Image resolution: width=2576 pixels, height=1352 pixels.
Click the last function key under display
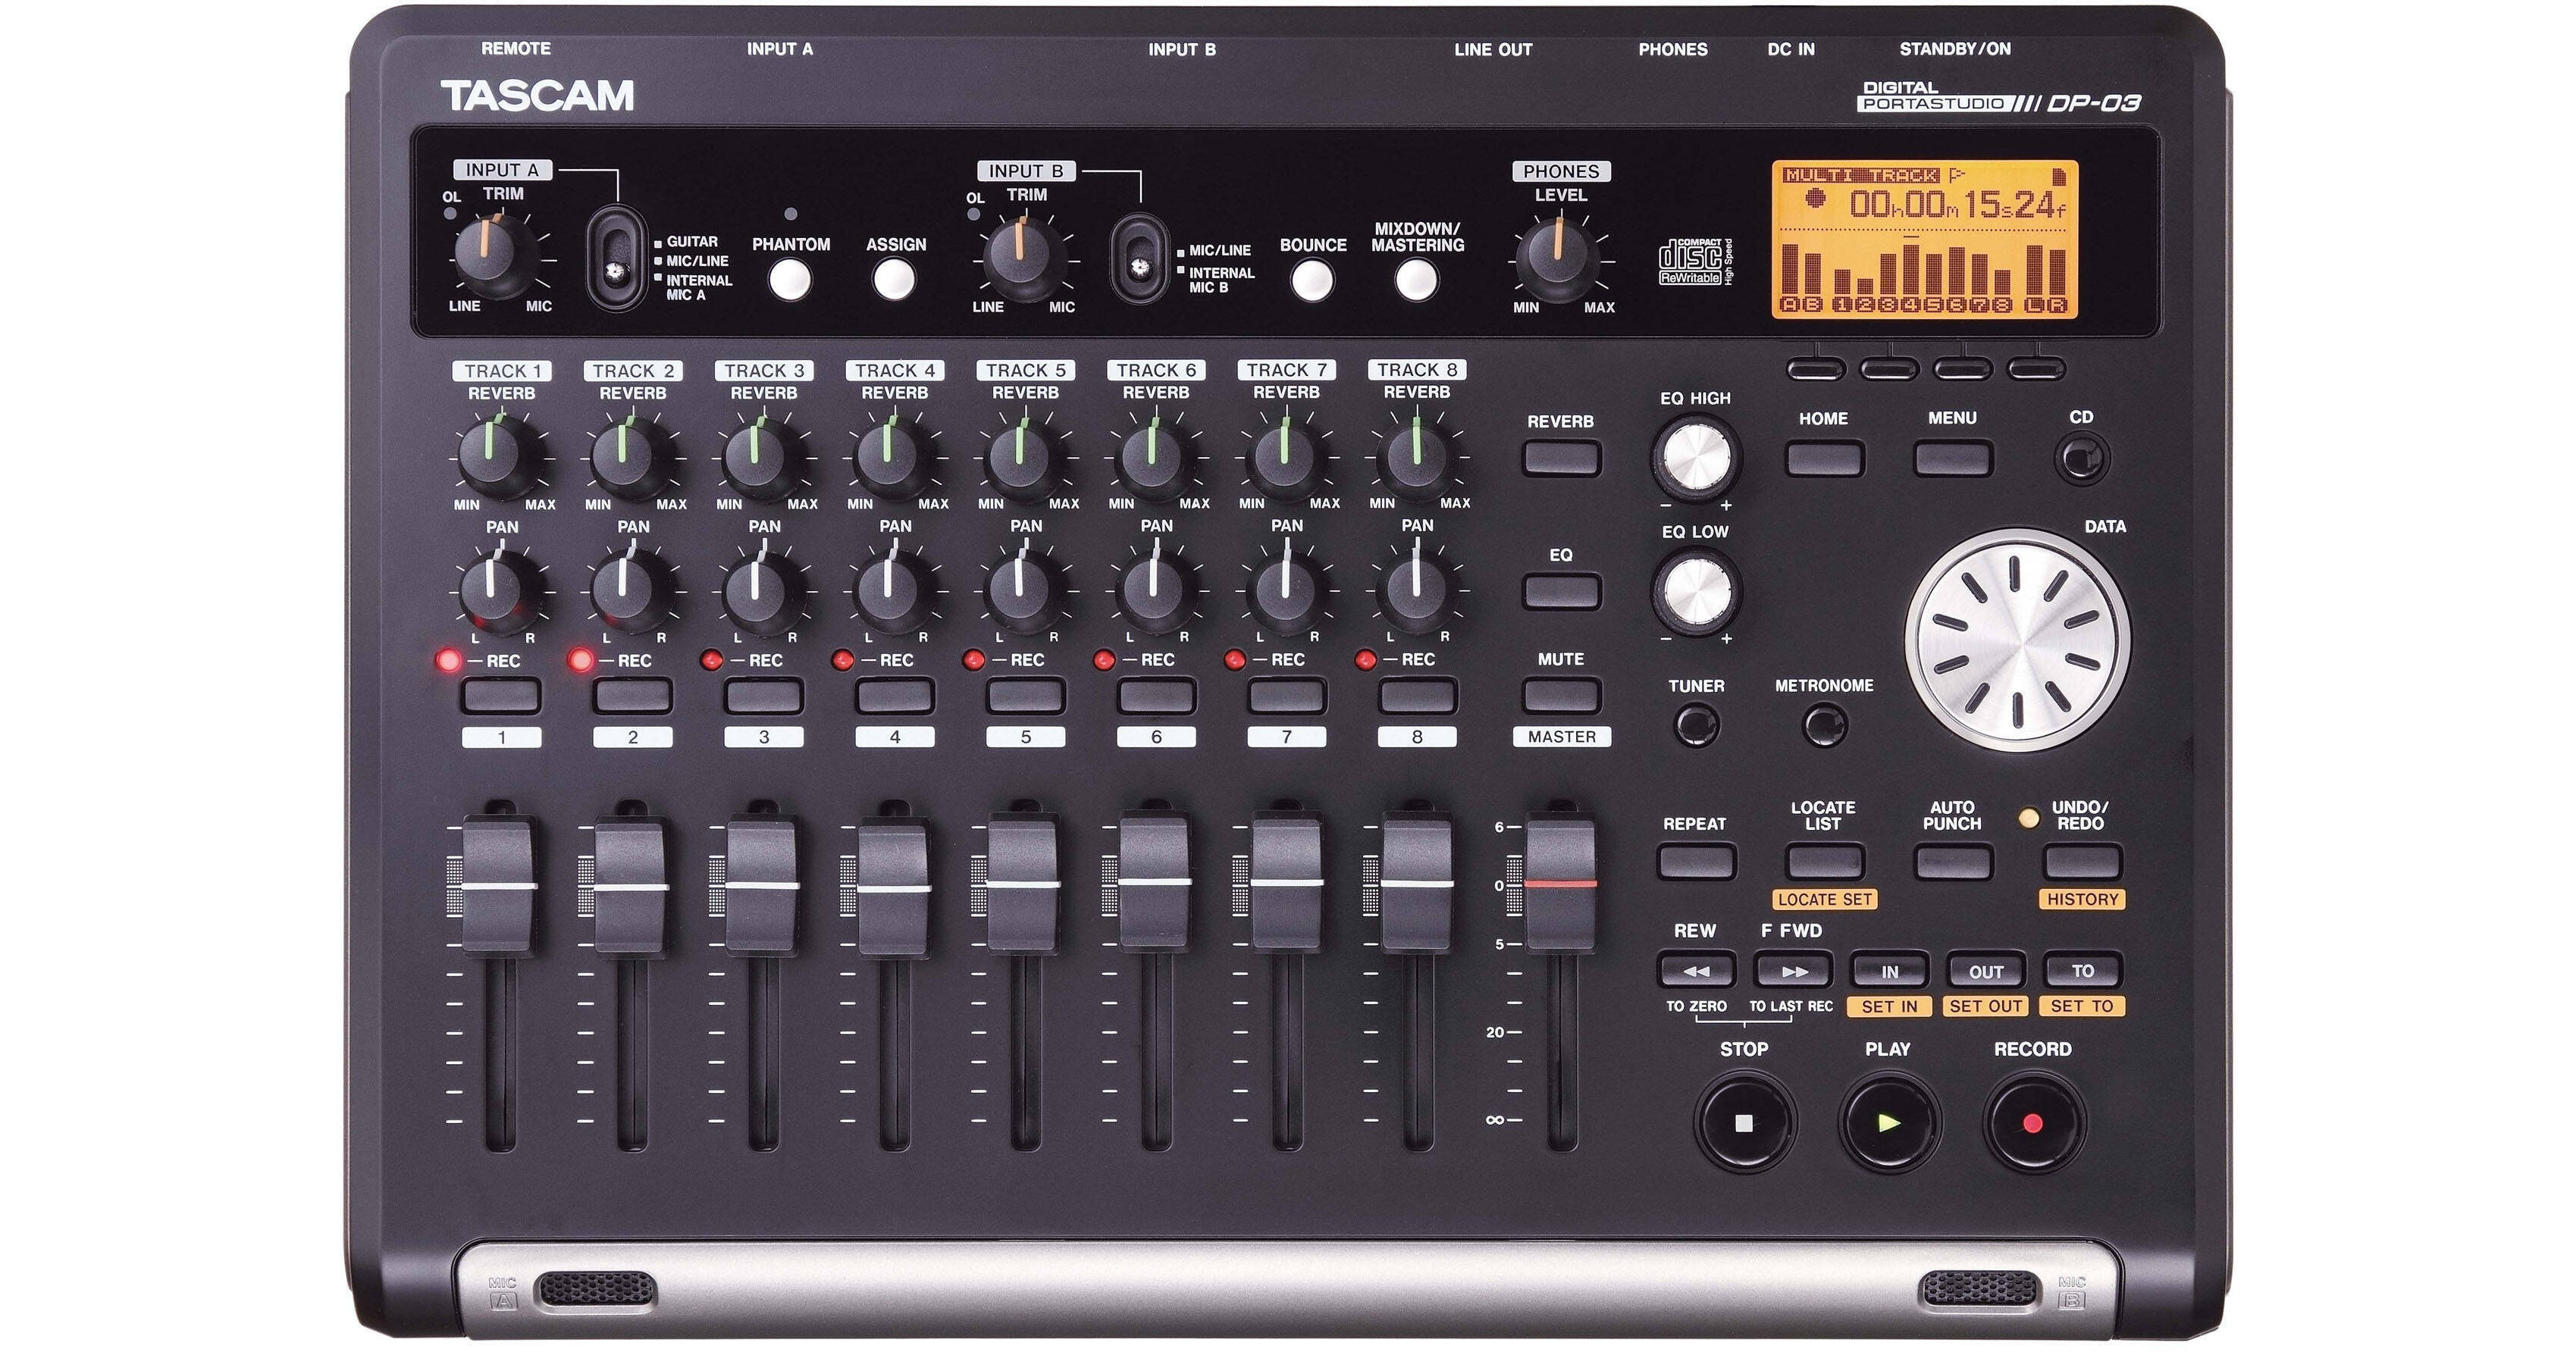coord(2037,369)
